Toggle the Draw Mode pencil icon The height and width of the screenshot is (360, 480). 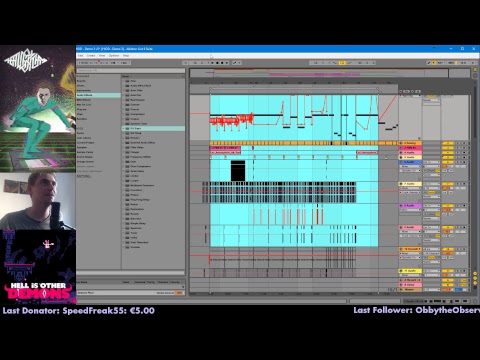[429, 63]
